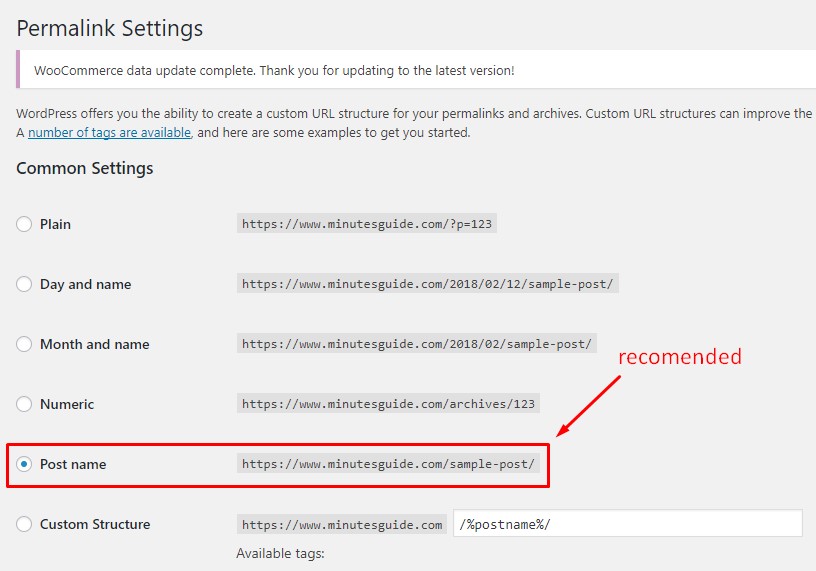Viewport: 816px width, 571px height.
Task: Select the Month and name radio button
Action: point(24,344)
